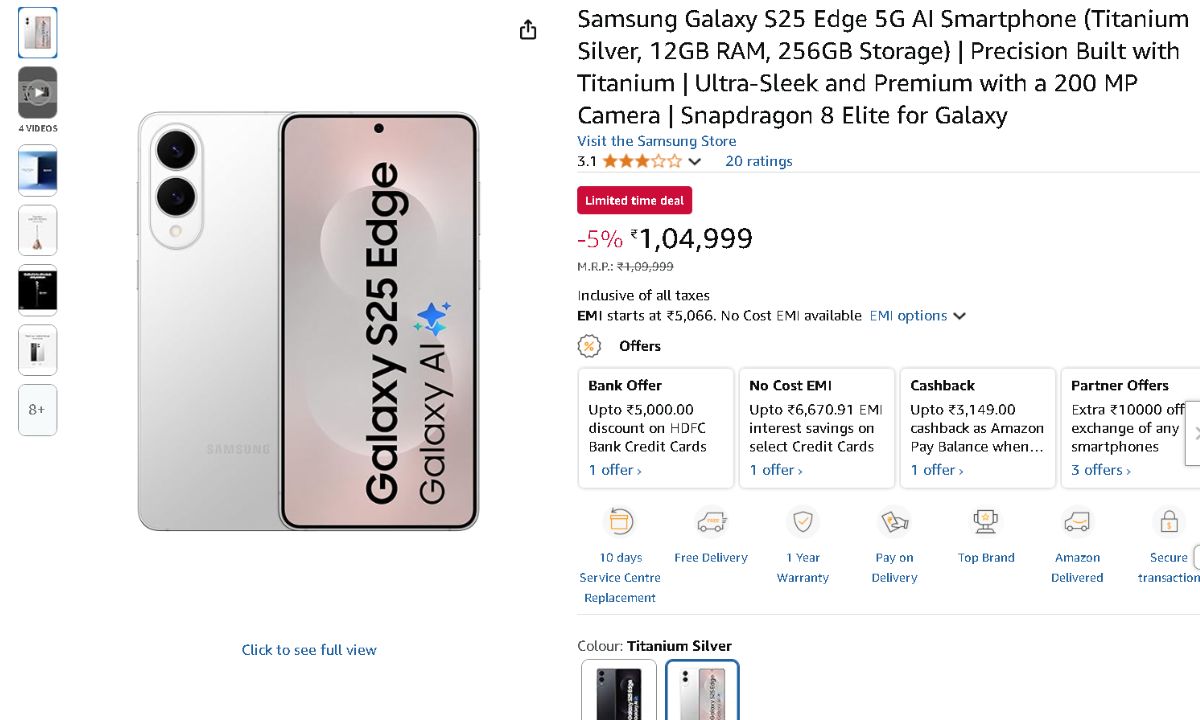Click the 10 days Service Centre Replacement icon
The width and height of the screenshot is (1200, 720).
pyautogui.click(x=620, y=522)
